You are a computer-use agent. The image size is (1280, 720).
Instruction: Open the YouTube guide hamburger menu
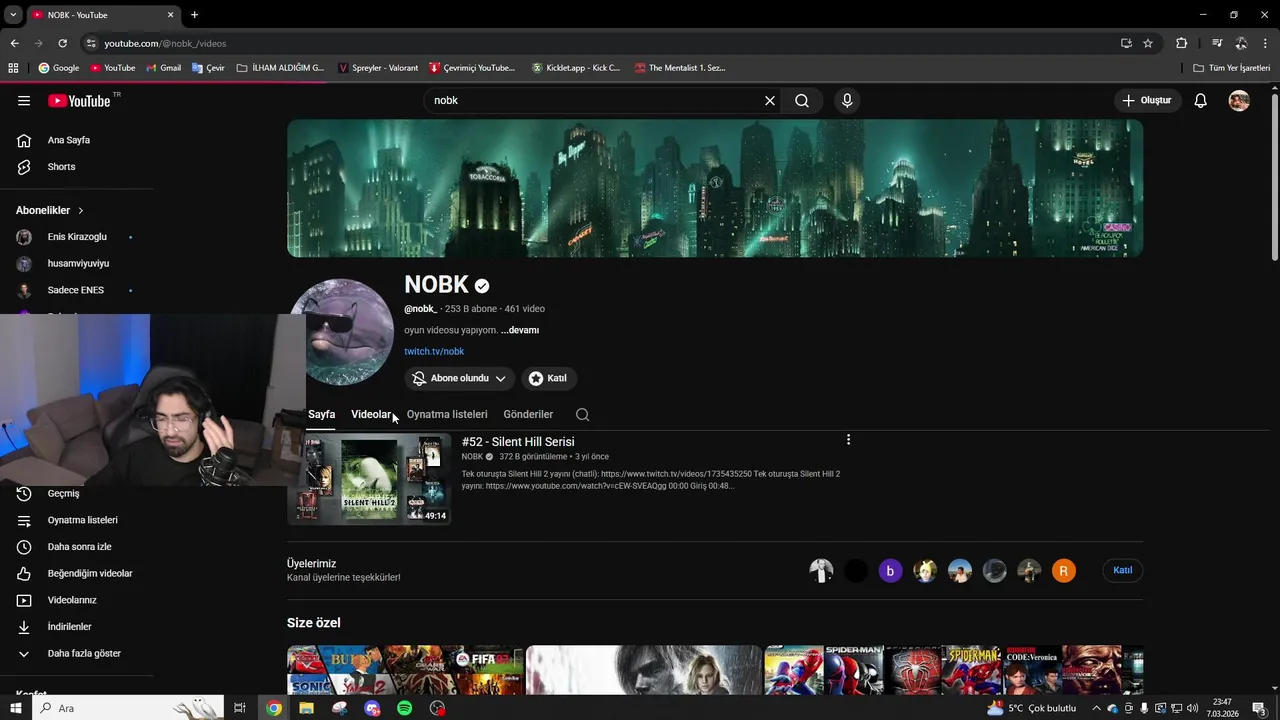(24, 101)
